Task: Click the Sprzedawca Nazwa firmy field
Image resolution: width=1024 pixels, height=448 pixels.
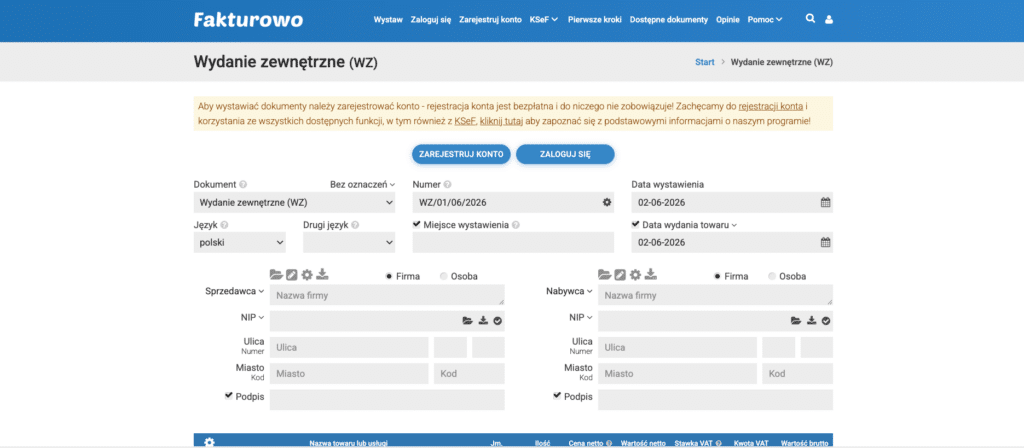Action: 387,295
